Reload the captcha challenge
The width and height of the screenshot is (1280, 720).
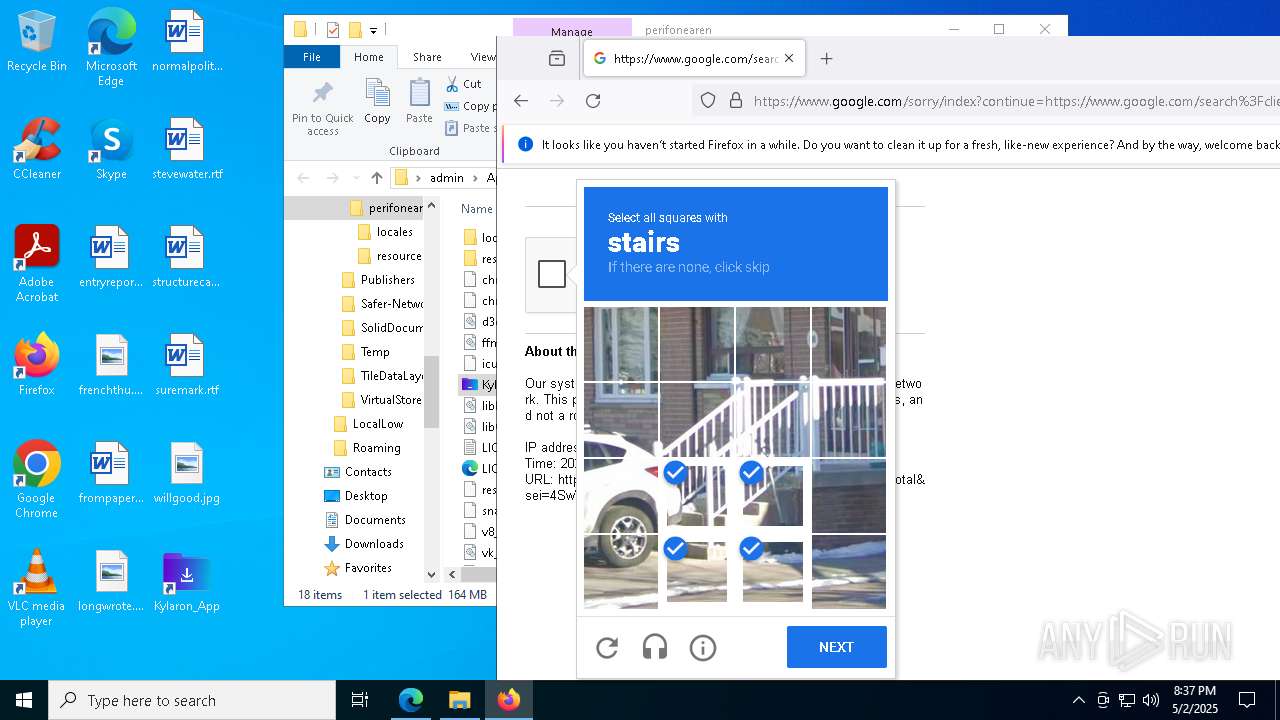point(607,648)
